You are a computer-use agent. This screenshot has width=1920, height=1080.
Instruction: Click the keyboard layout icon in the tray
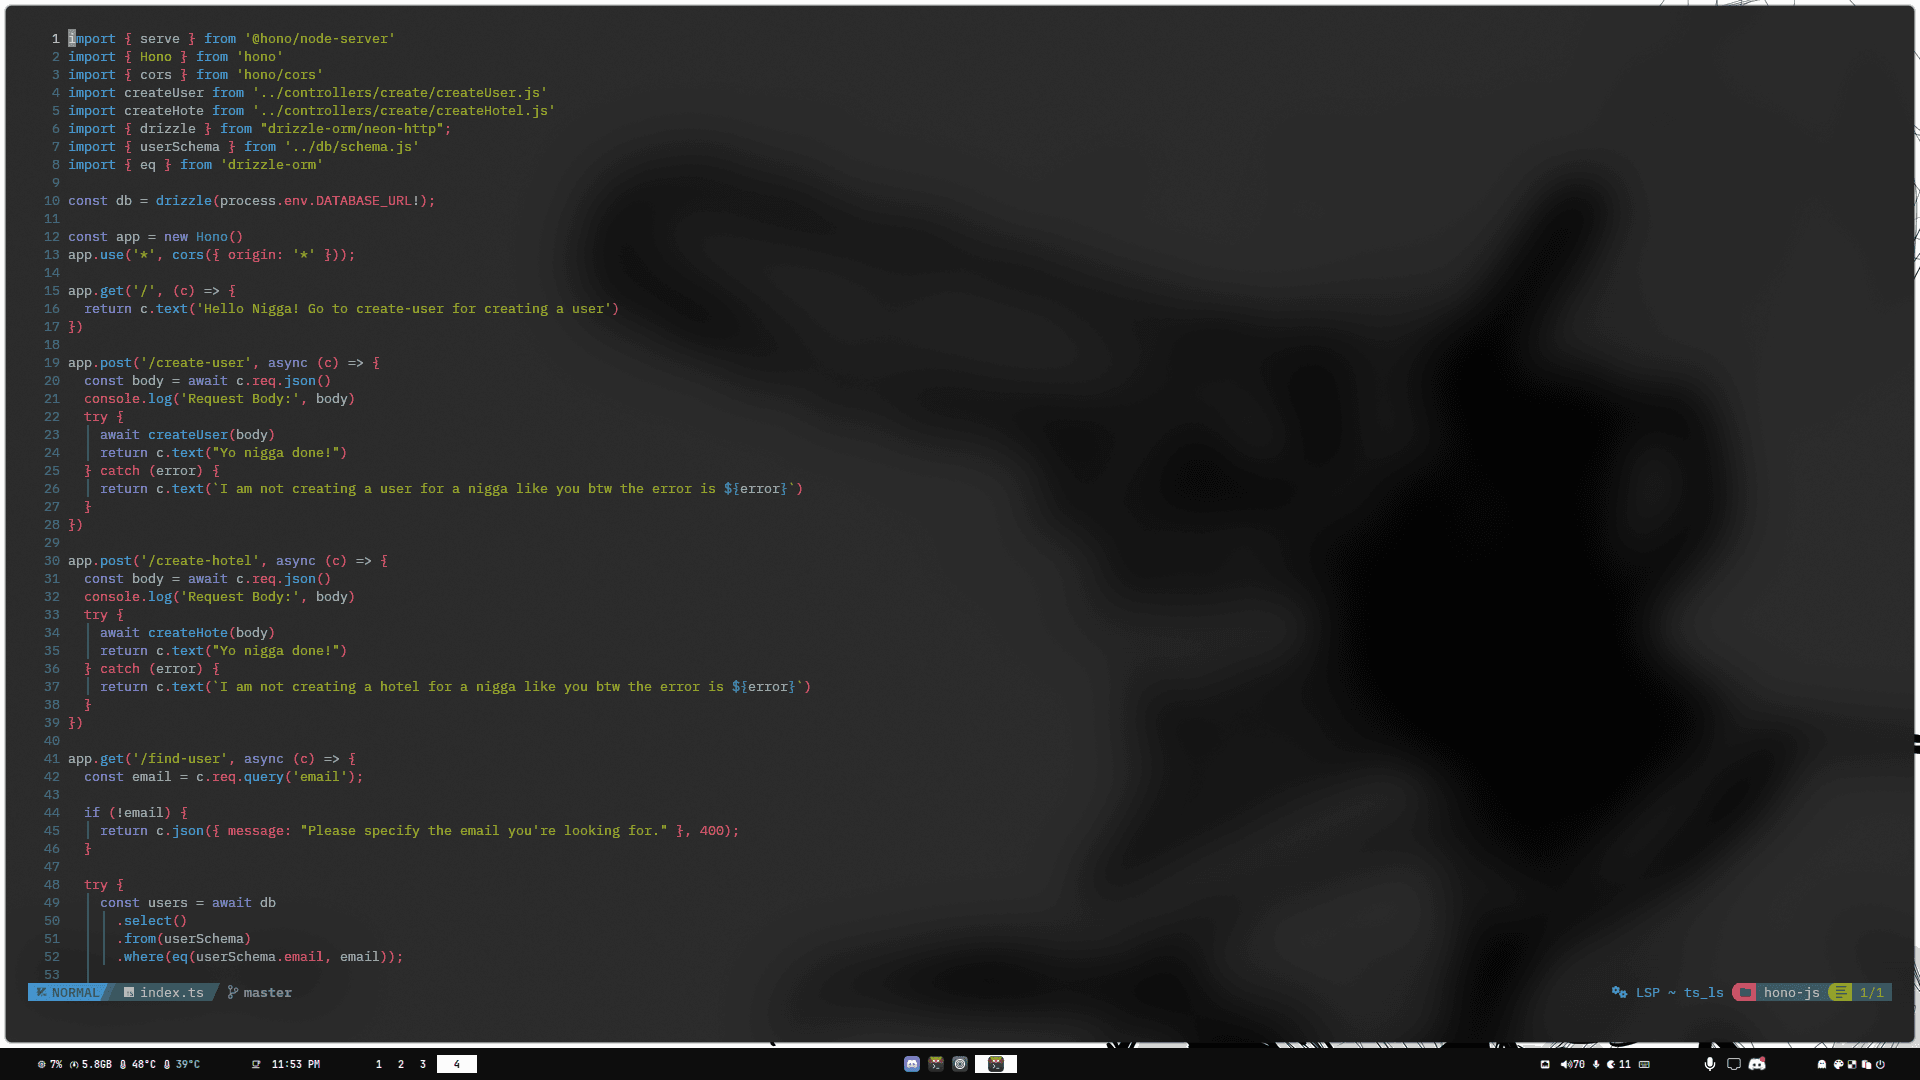click(x=1644, y=1064)
